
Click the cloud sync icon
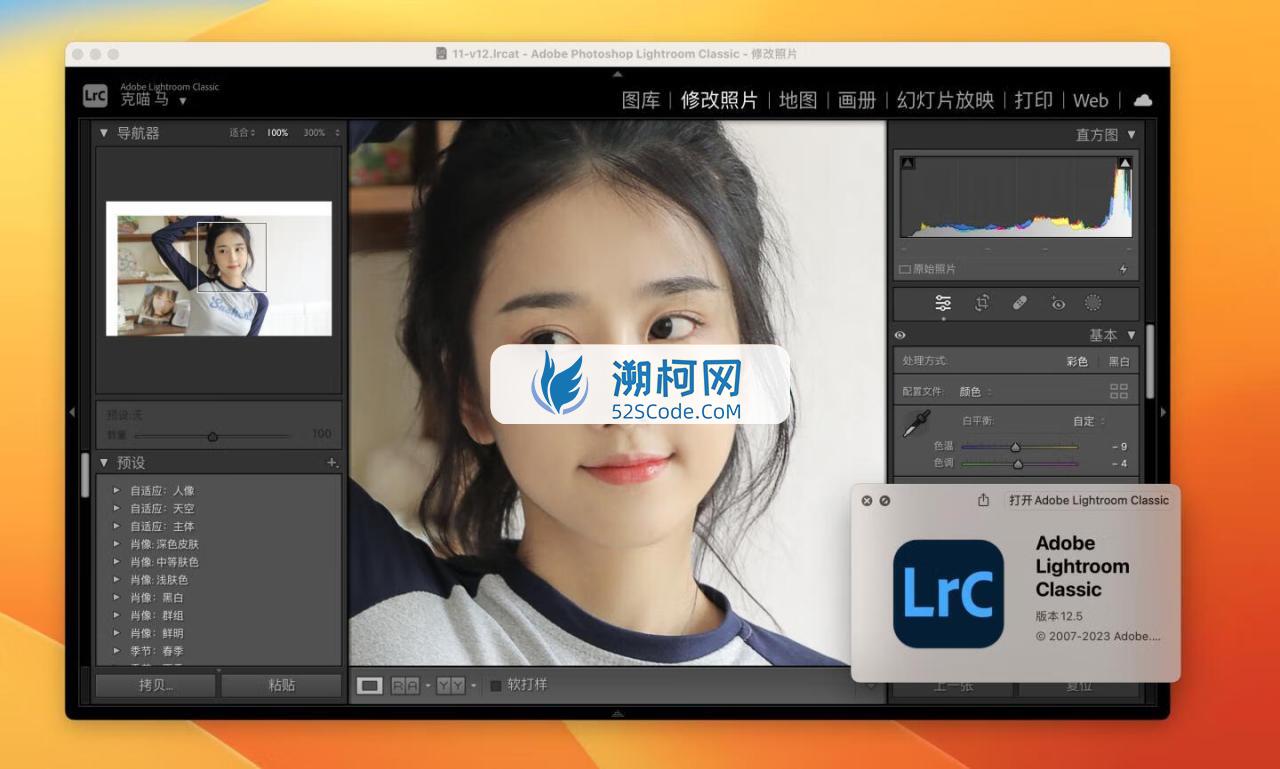[1142, 100]
